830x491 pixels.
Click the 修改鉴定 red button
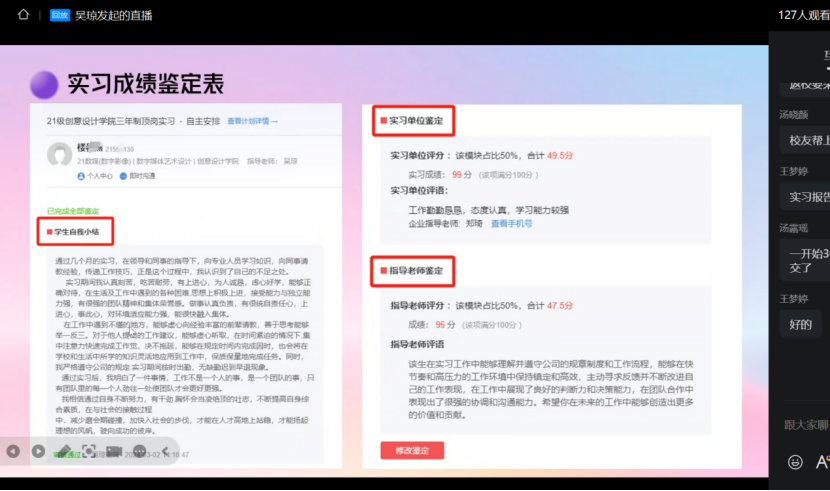coord(412,451)
